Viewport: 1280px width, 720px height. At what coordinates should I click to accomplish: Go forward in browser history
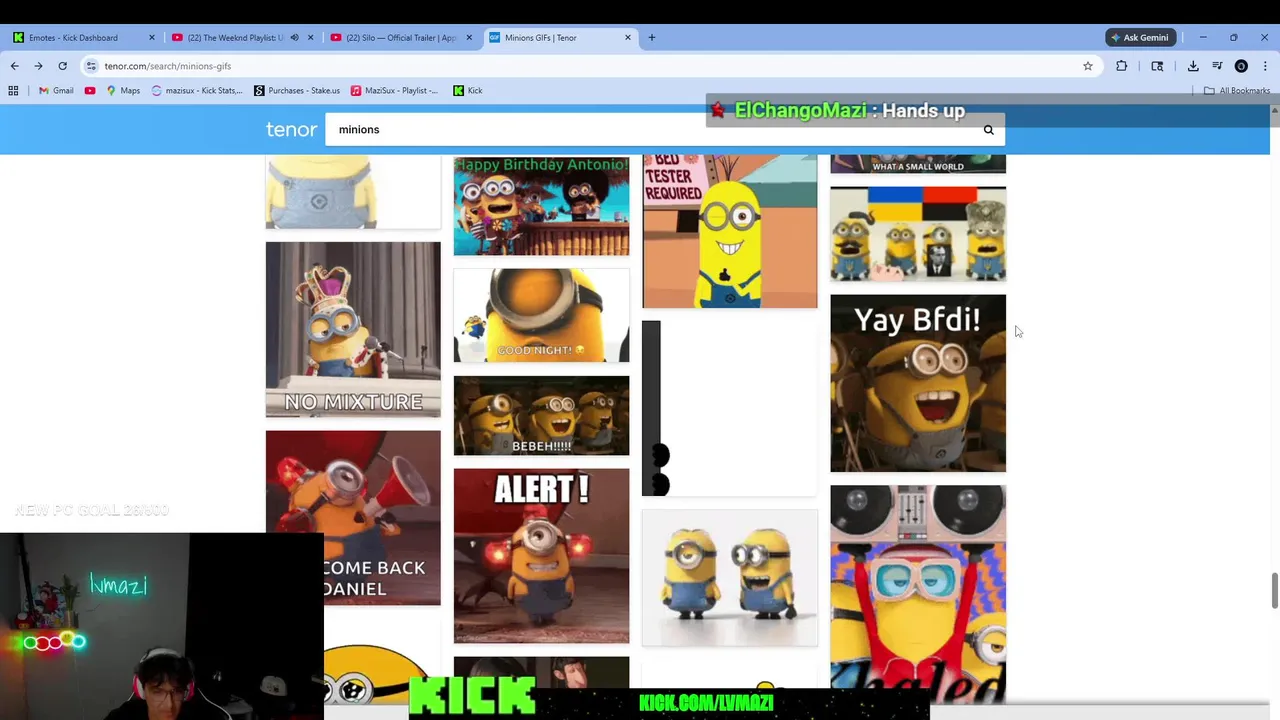point(38,66)
